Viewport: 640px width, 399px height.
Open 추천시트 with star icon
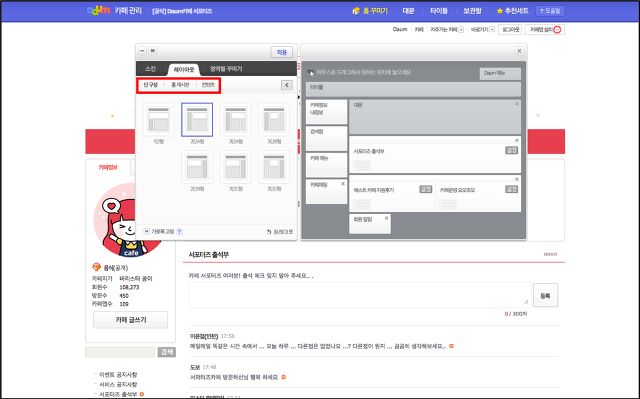coord(513,11)
